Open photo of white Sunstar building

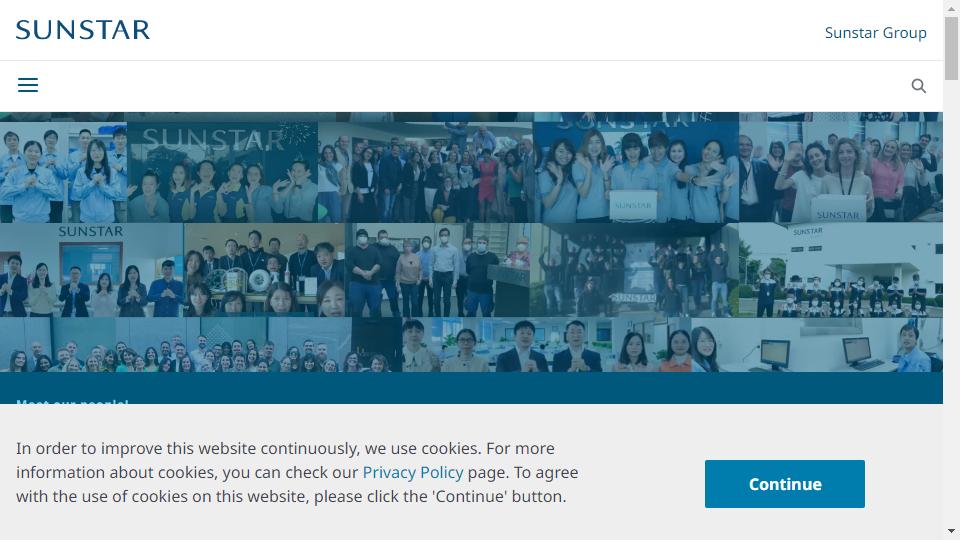click(841, 270)
